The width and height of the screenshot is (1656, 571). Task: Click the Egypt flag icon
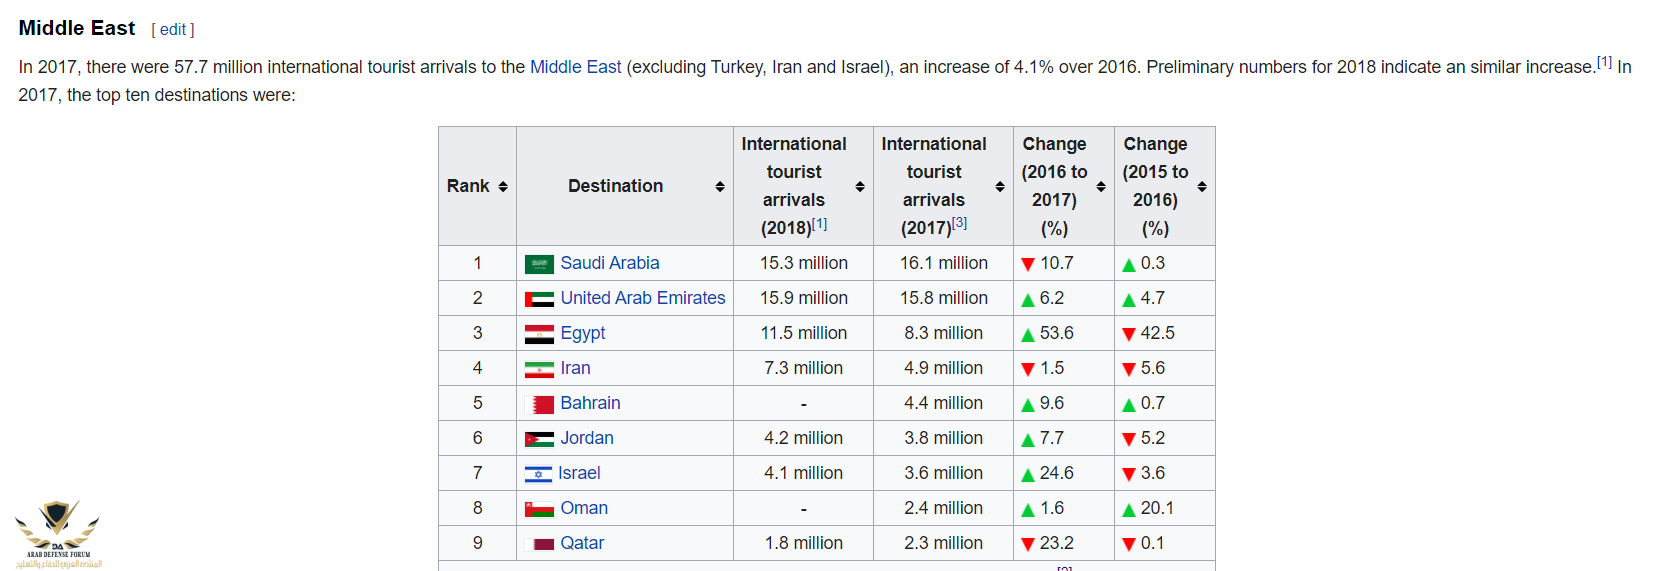point(539,334)
